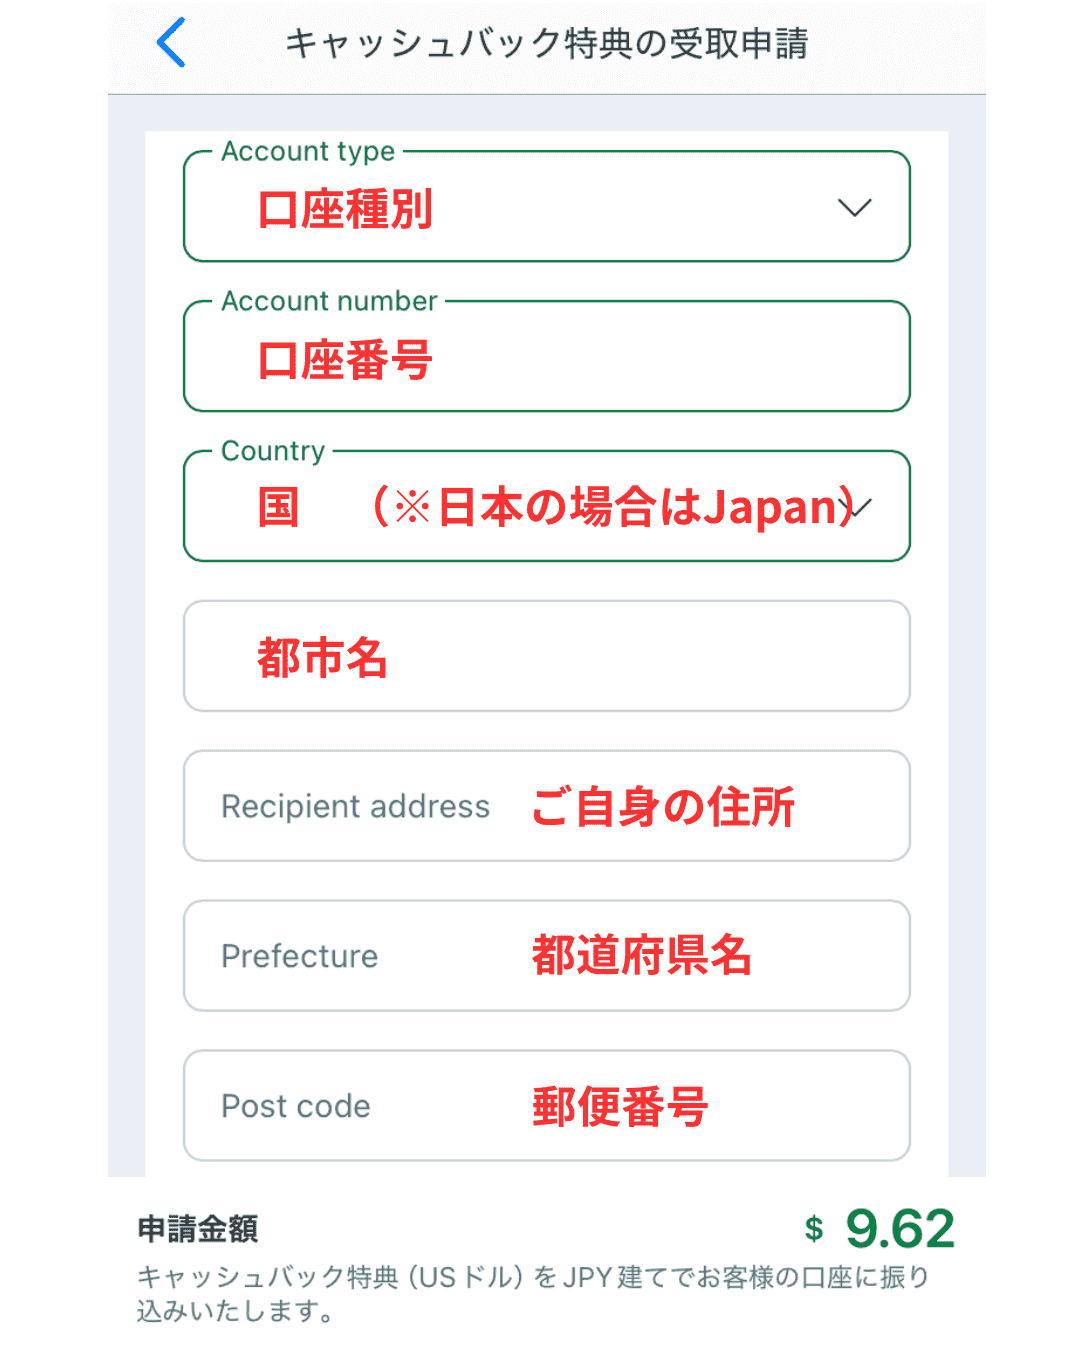Image resolution: width=1080 pixels, height=1350 pixels.
Task: Click the page title キャッシュバック特典の受取申請
Action: pyautogui.click(x=546, y=43)
